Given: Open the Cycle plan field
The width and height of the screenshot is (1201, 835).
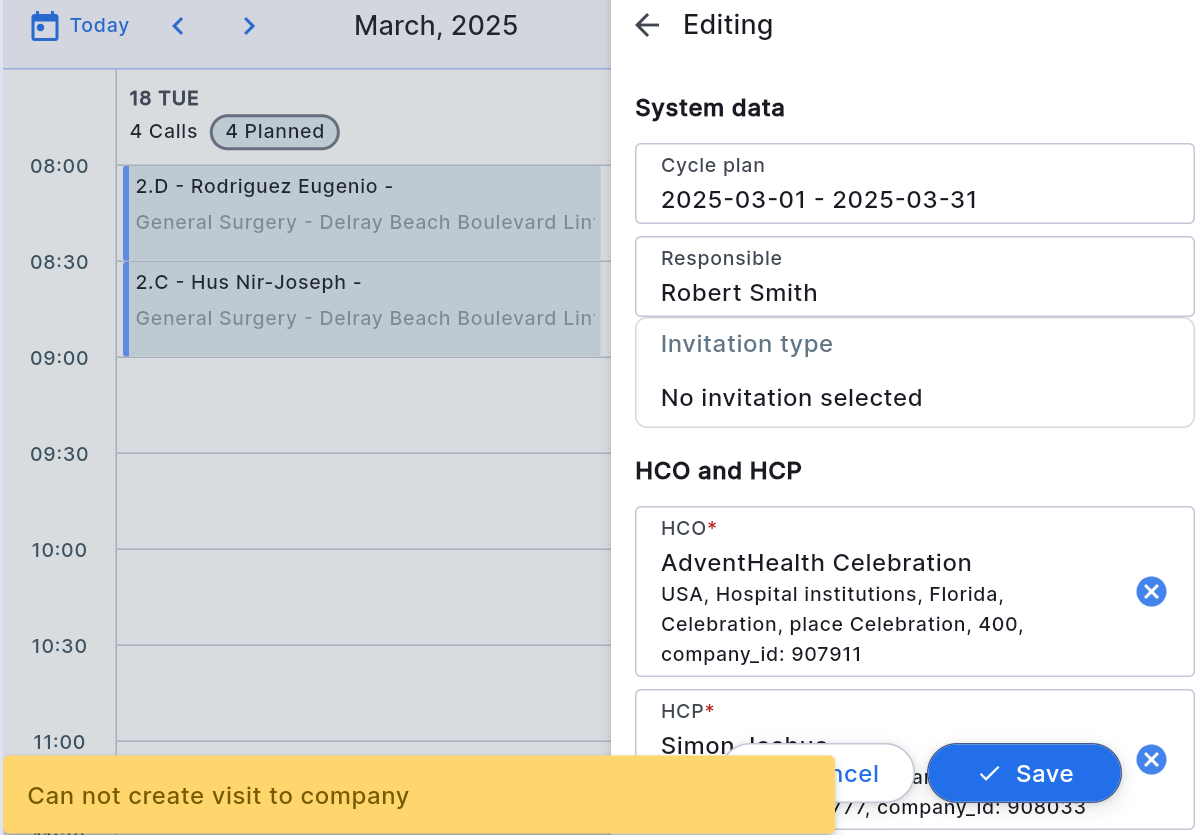Looking at the screenshot, I should [x=914, y=184].
